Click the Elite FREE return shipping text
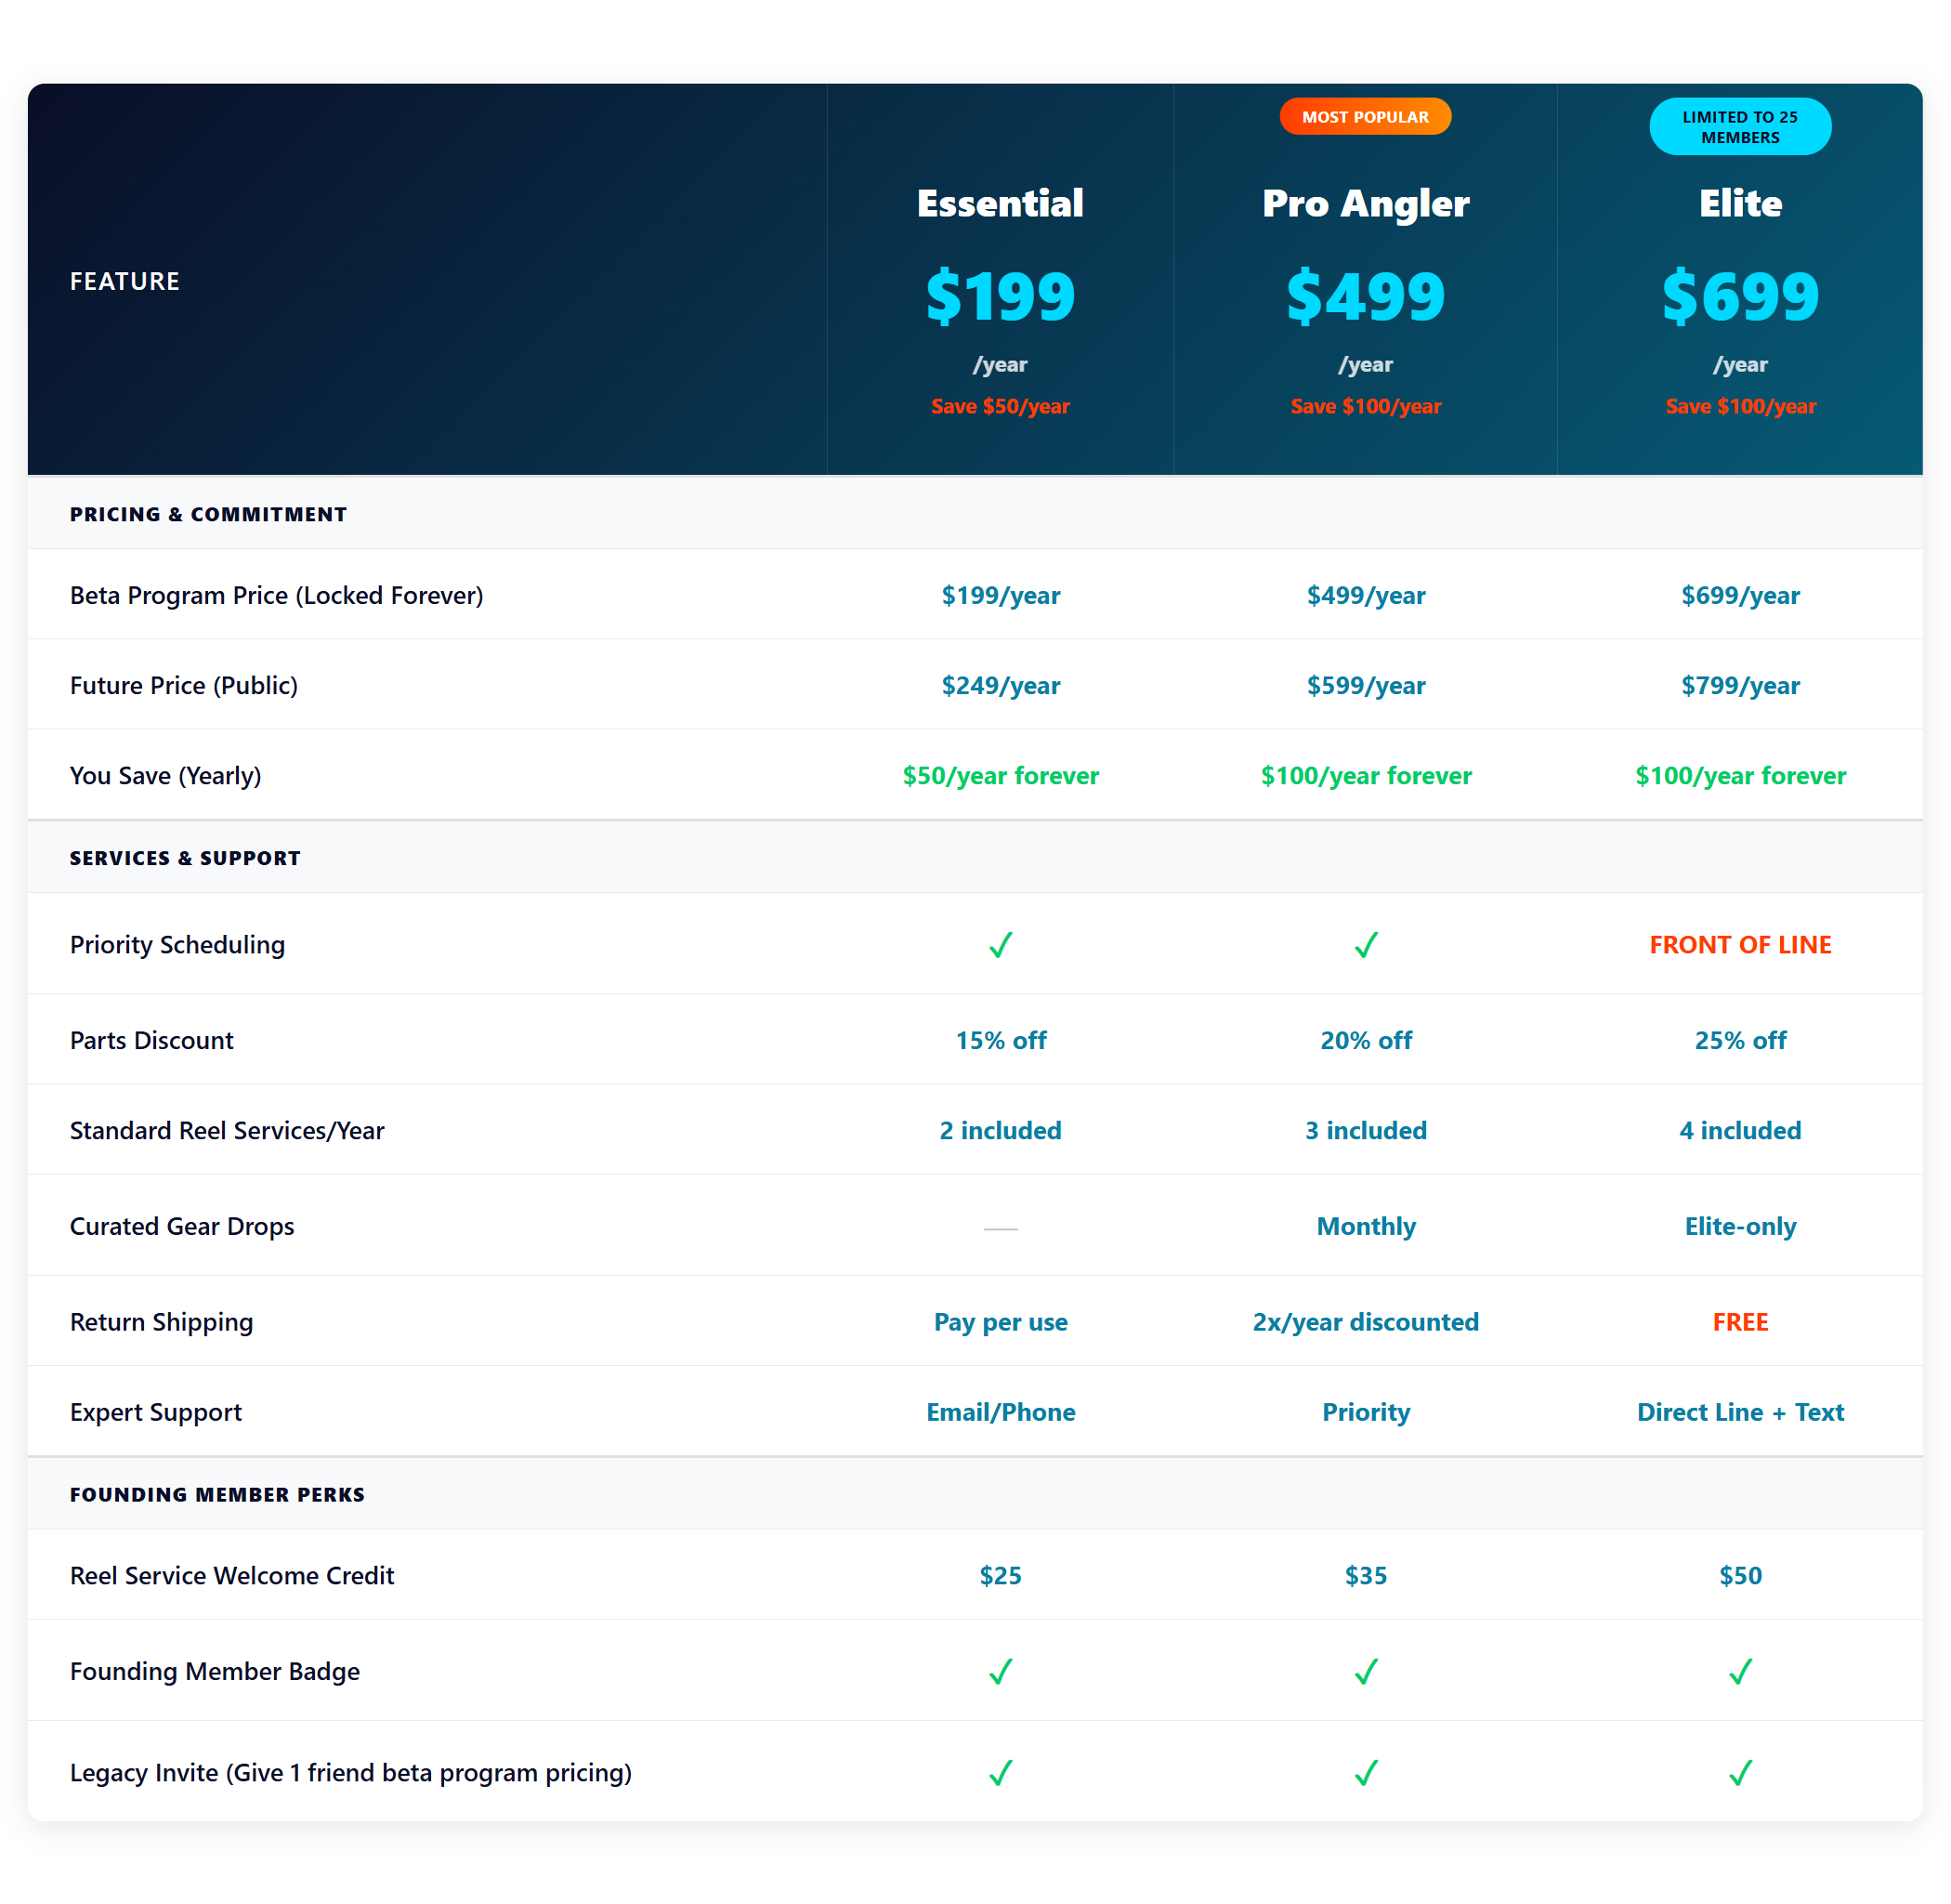Screen dimensions: 1951x1904 tap(1740, 1322)
